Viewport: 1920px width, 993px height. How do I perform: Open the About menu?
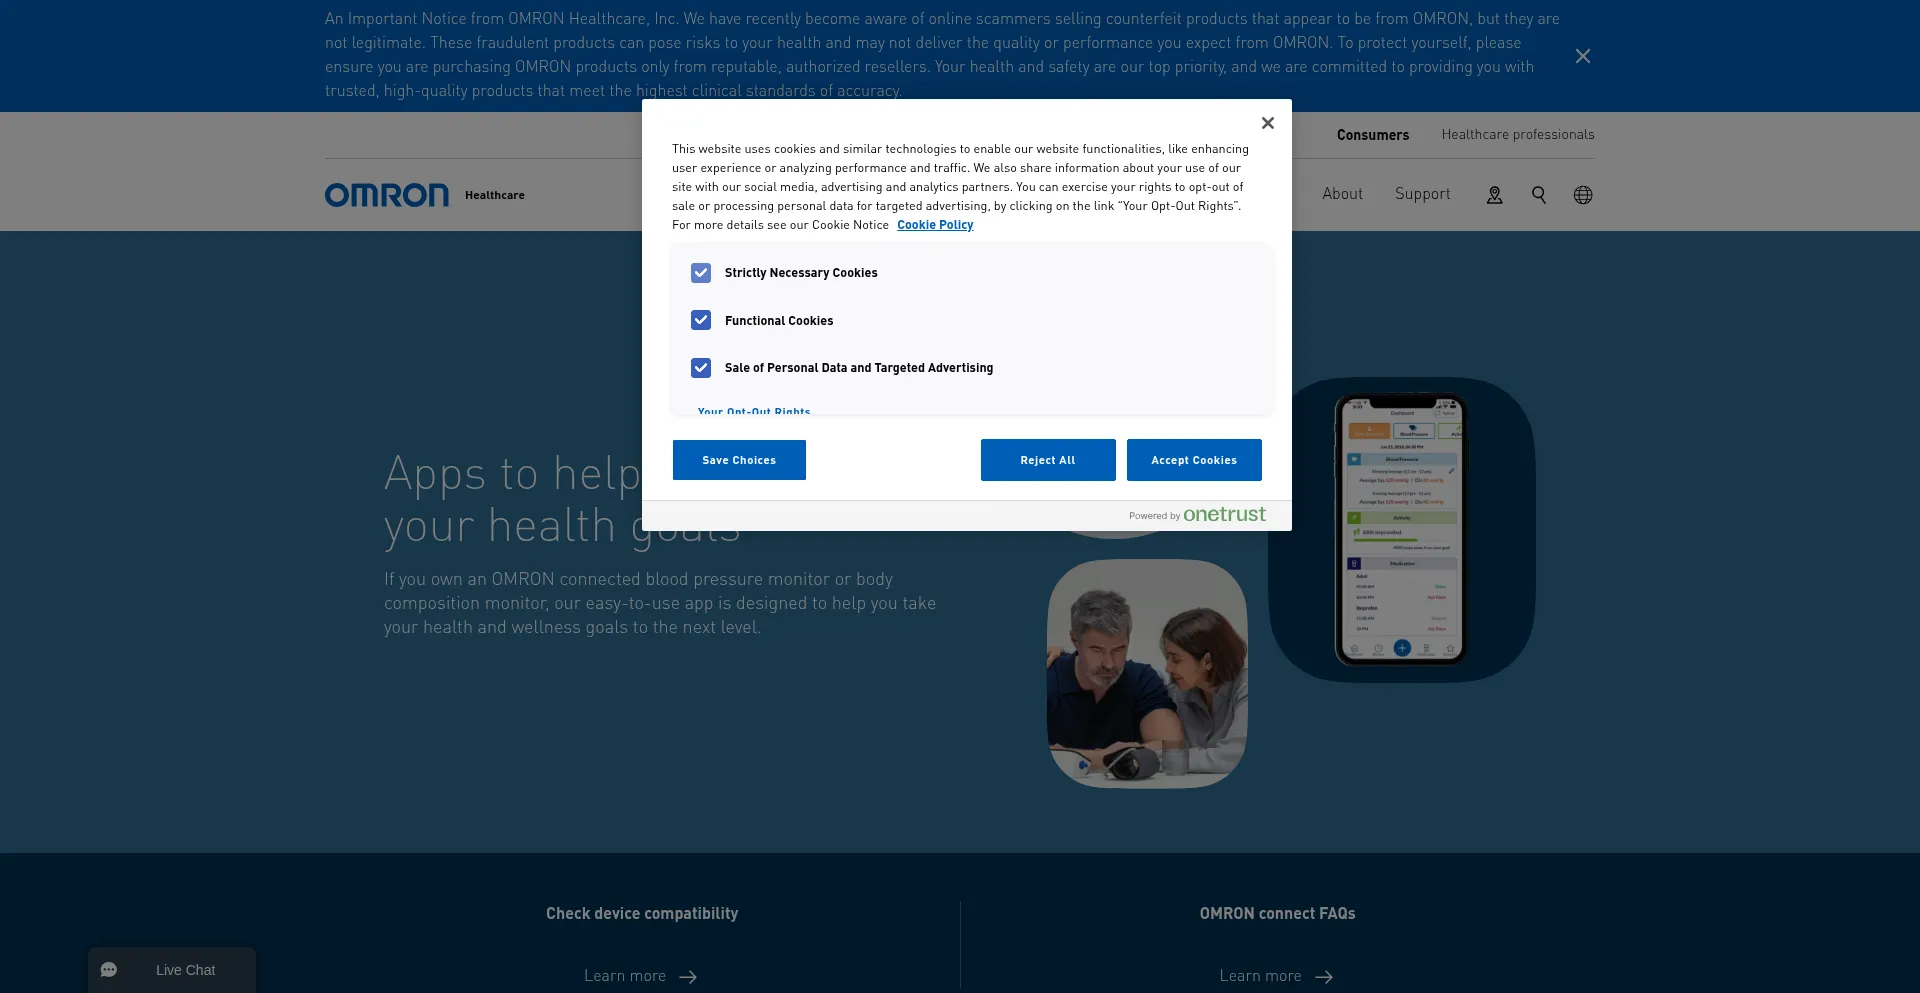tap(1342, 194)
